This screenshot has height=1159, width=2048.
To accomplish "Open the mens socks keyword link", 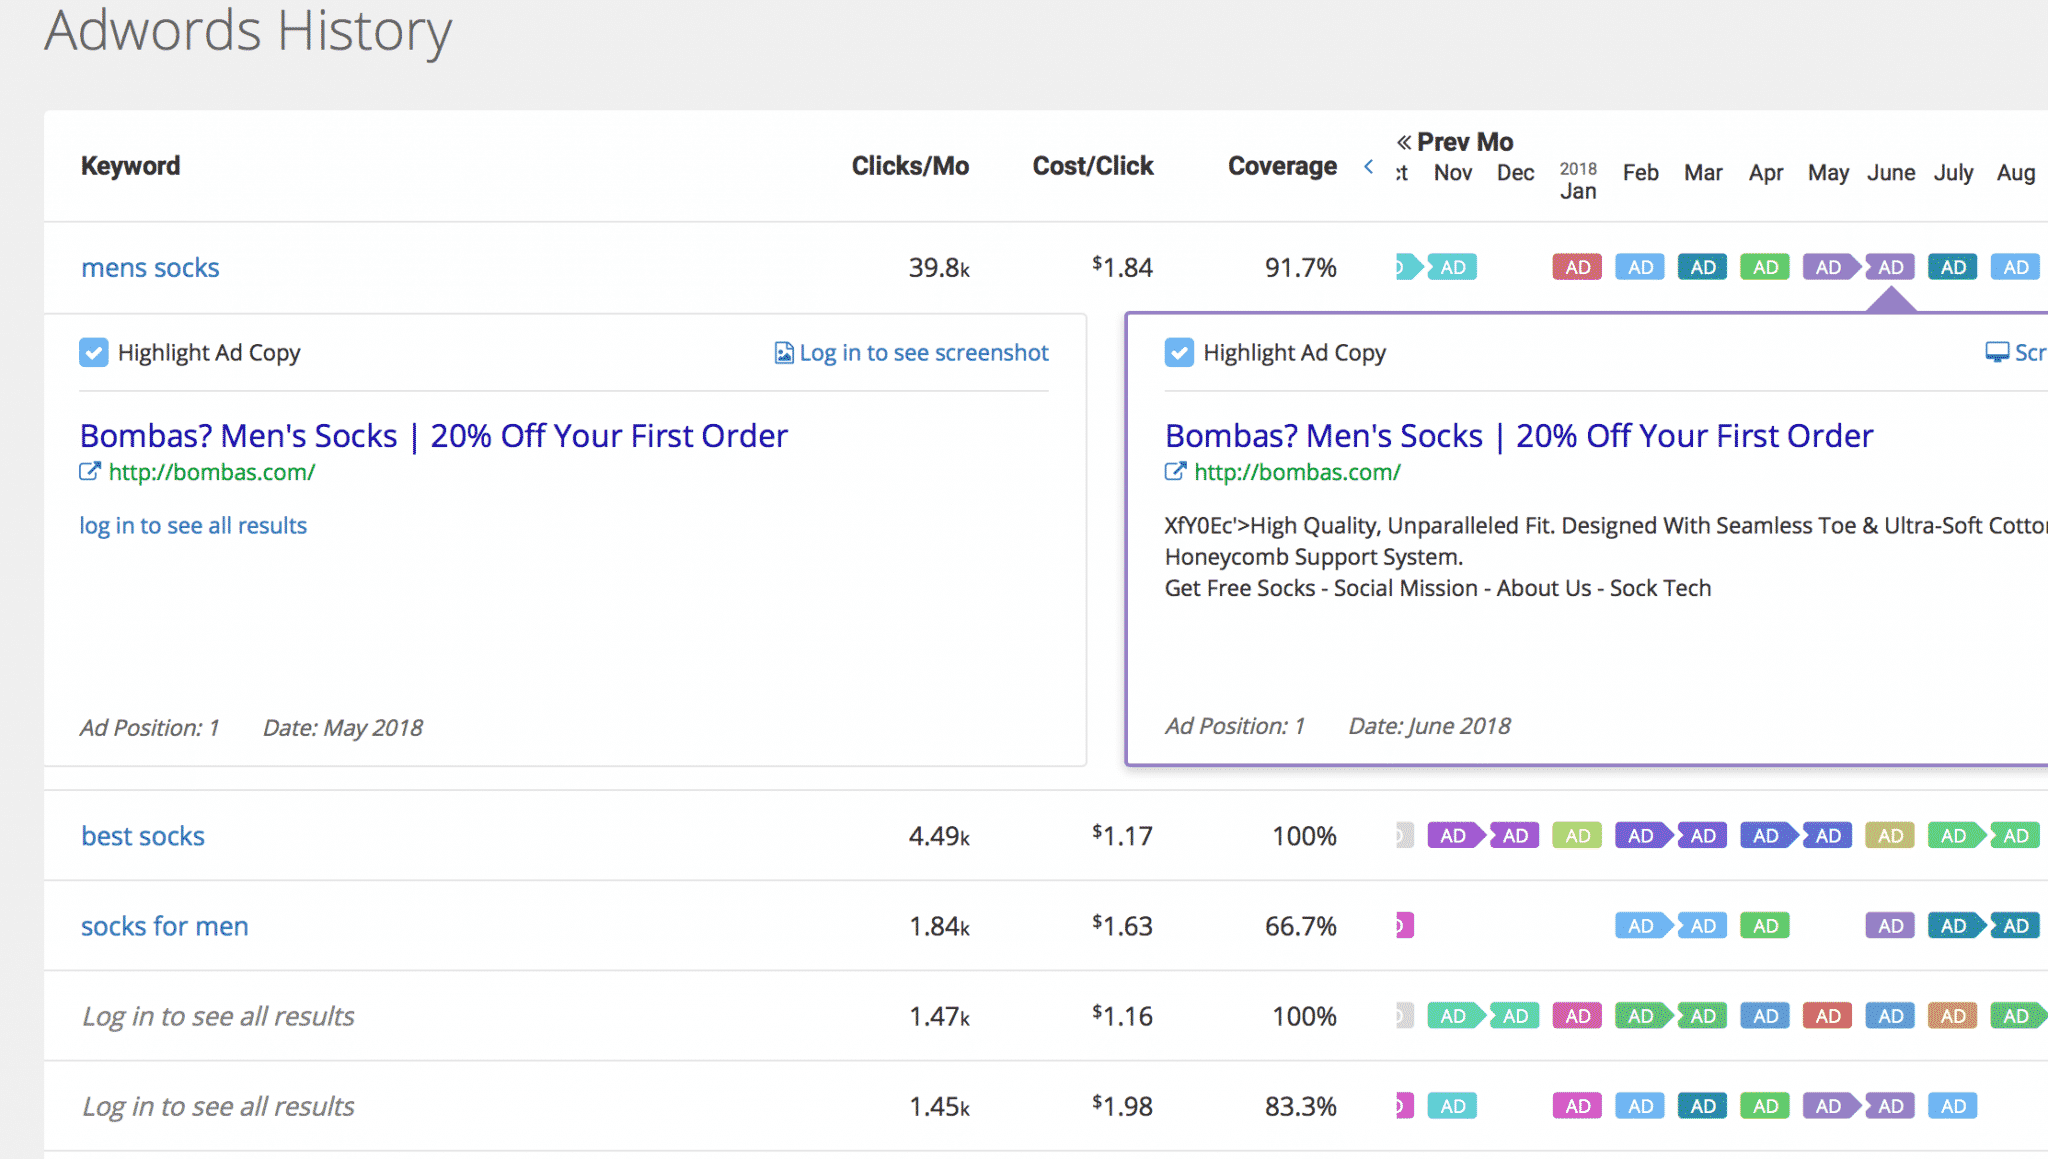I will [x=150, y=268].
